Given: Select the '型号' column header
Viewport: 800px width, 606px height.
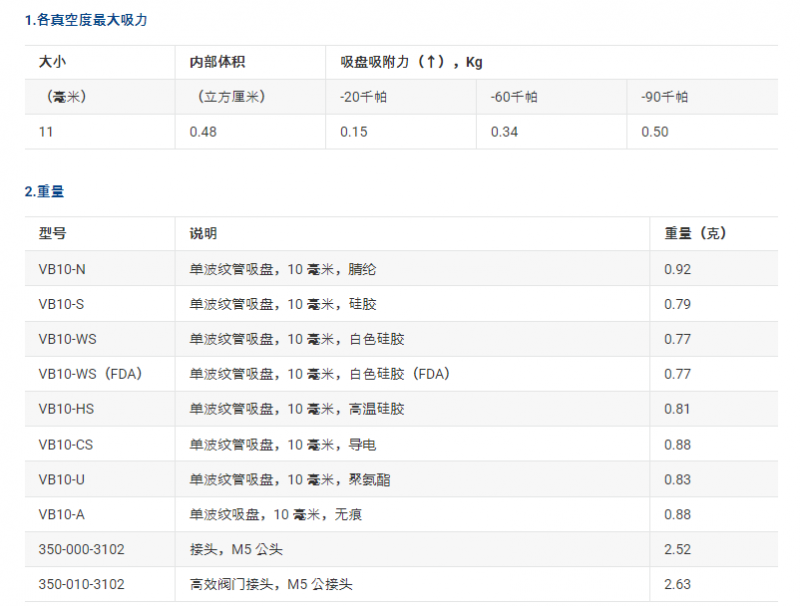Looking at the screenshot, I should [52, 233].
